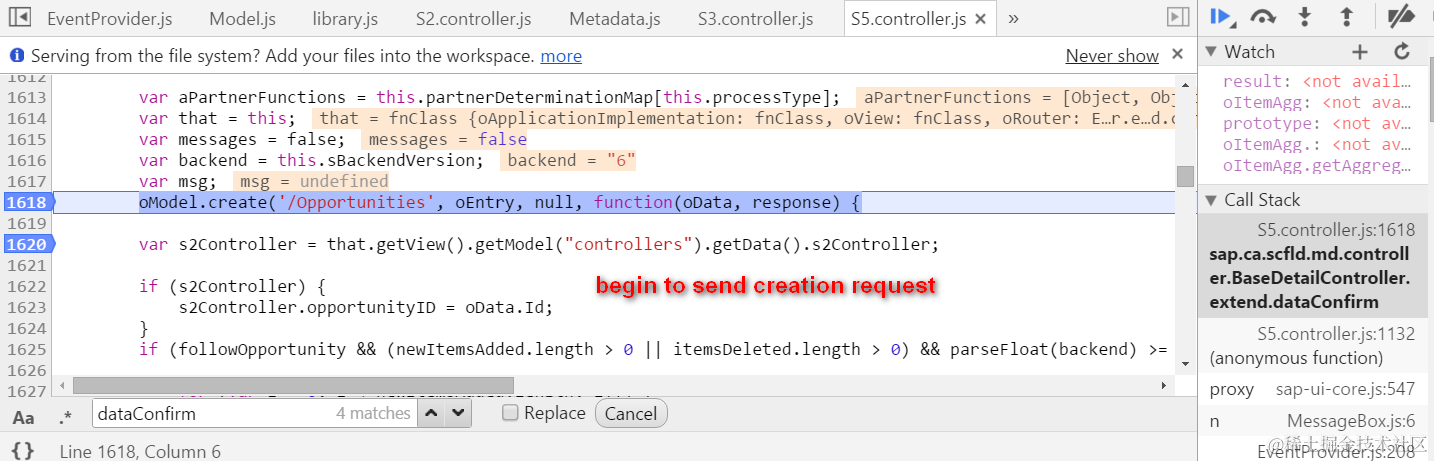Click 'var msg;' declaration text

tap(177, 182)
